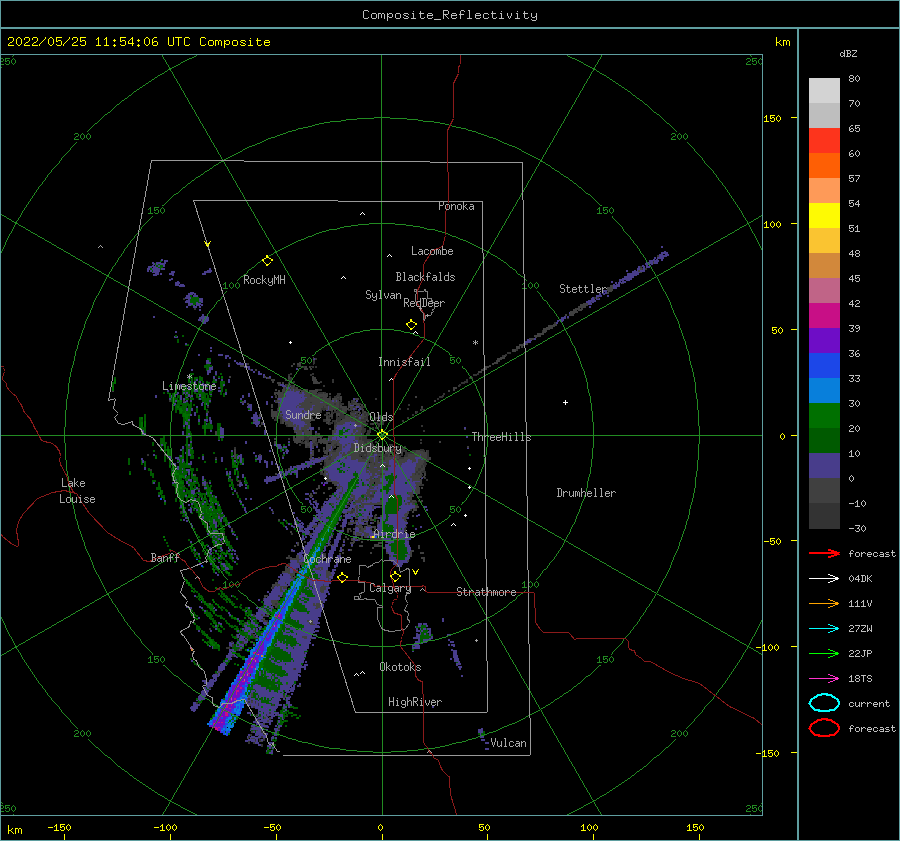Screen dimensions: 900x841
Task: Click the 36 dBZ blue color swatch
Action: [x=824, y=366]
